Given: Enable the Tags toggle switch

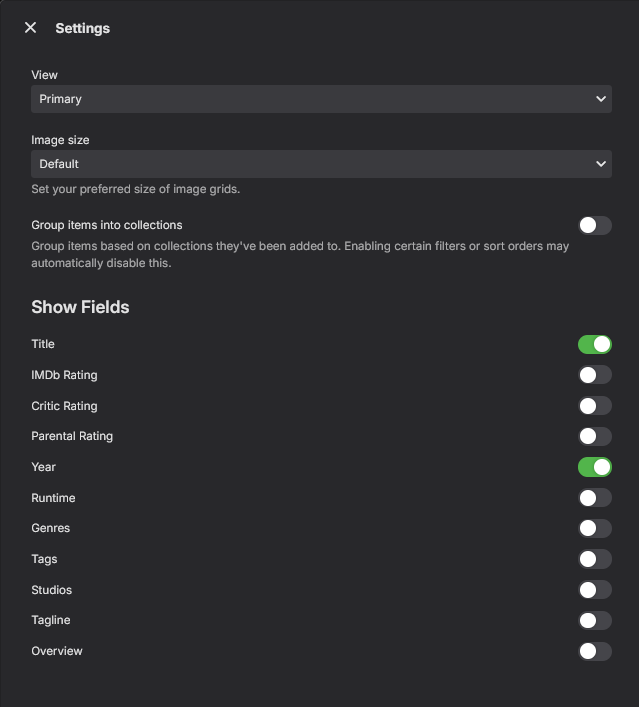Looking at the screenshot, I should pyautogui.click(x=594, y=559).
